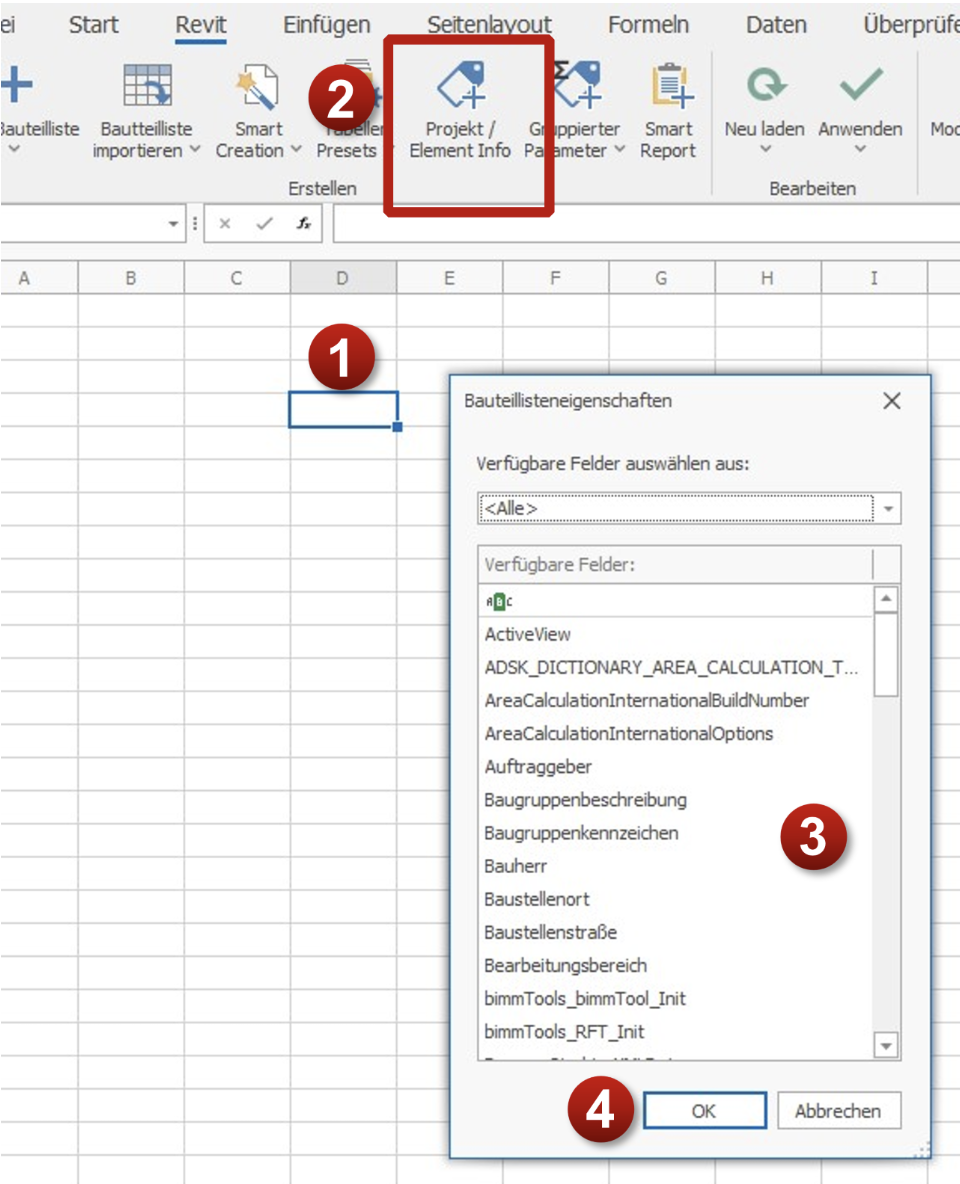
Task: Select Baustellenstraße field
Action: 675,933
